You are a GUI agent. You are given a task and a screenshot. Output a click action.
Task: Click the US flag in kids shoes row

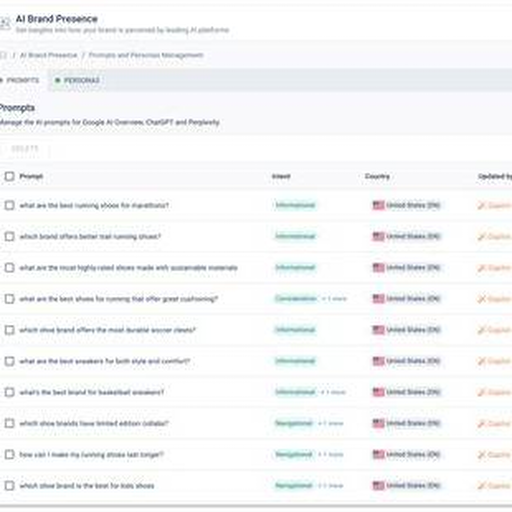[x=378, y=486]
